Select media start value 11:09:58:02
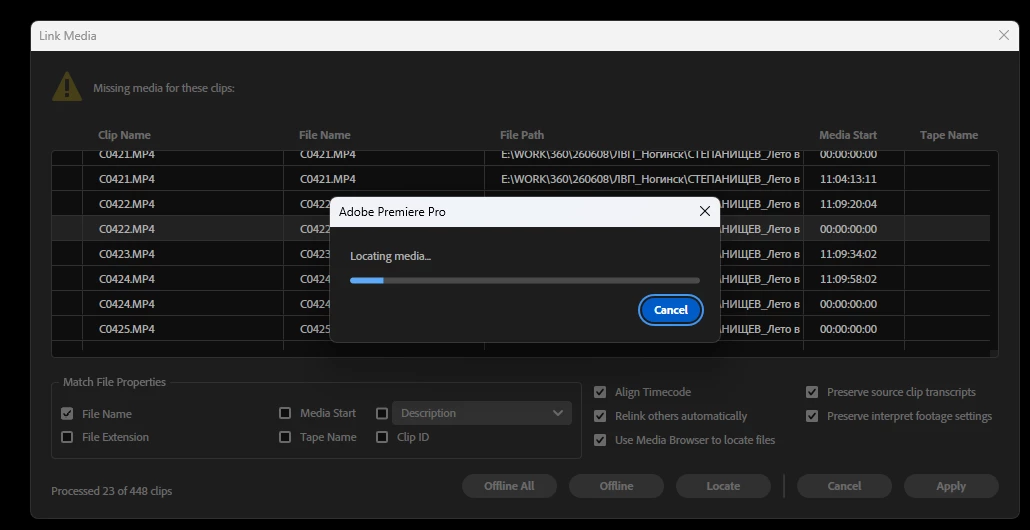 click(x=848, y=278)
